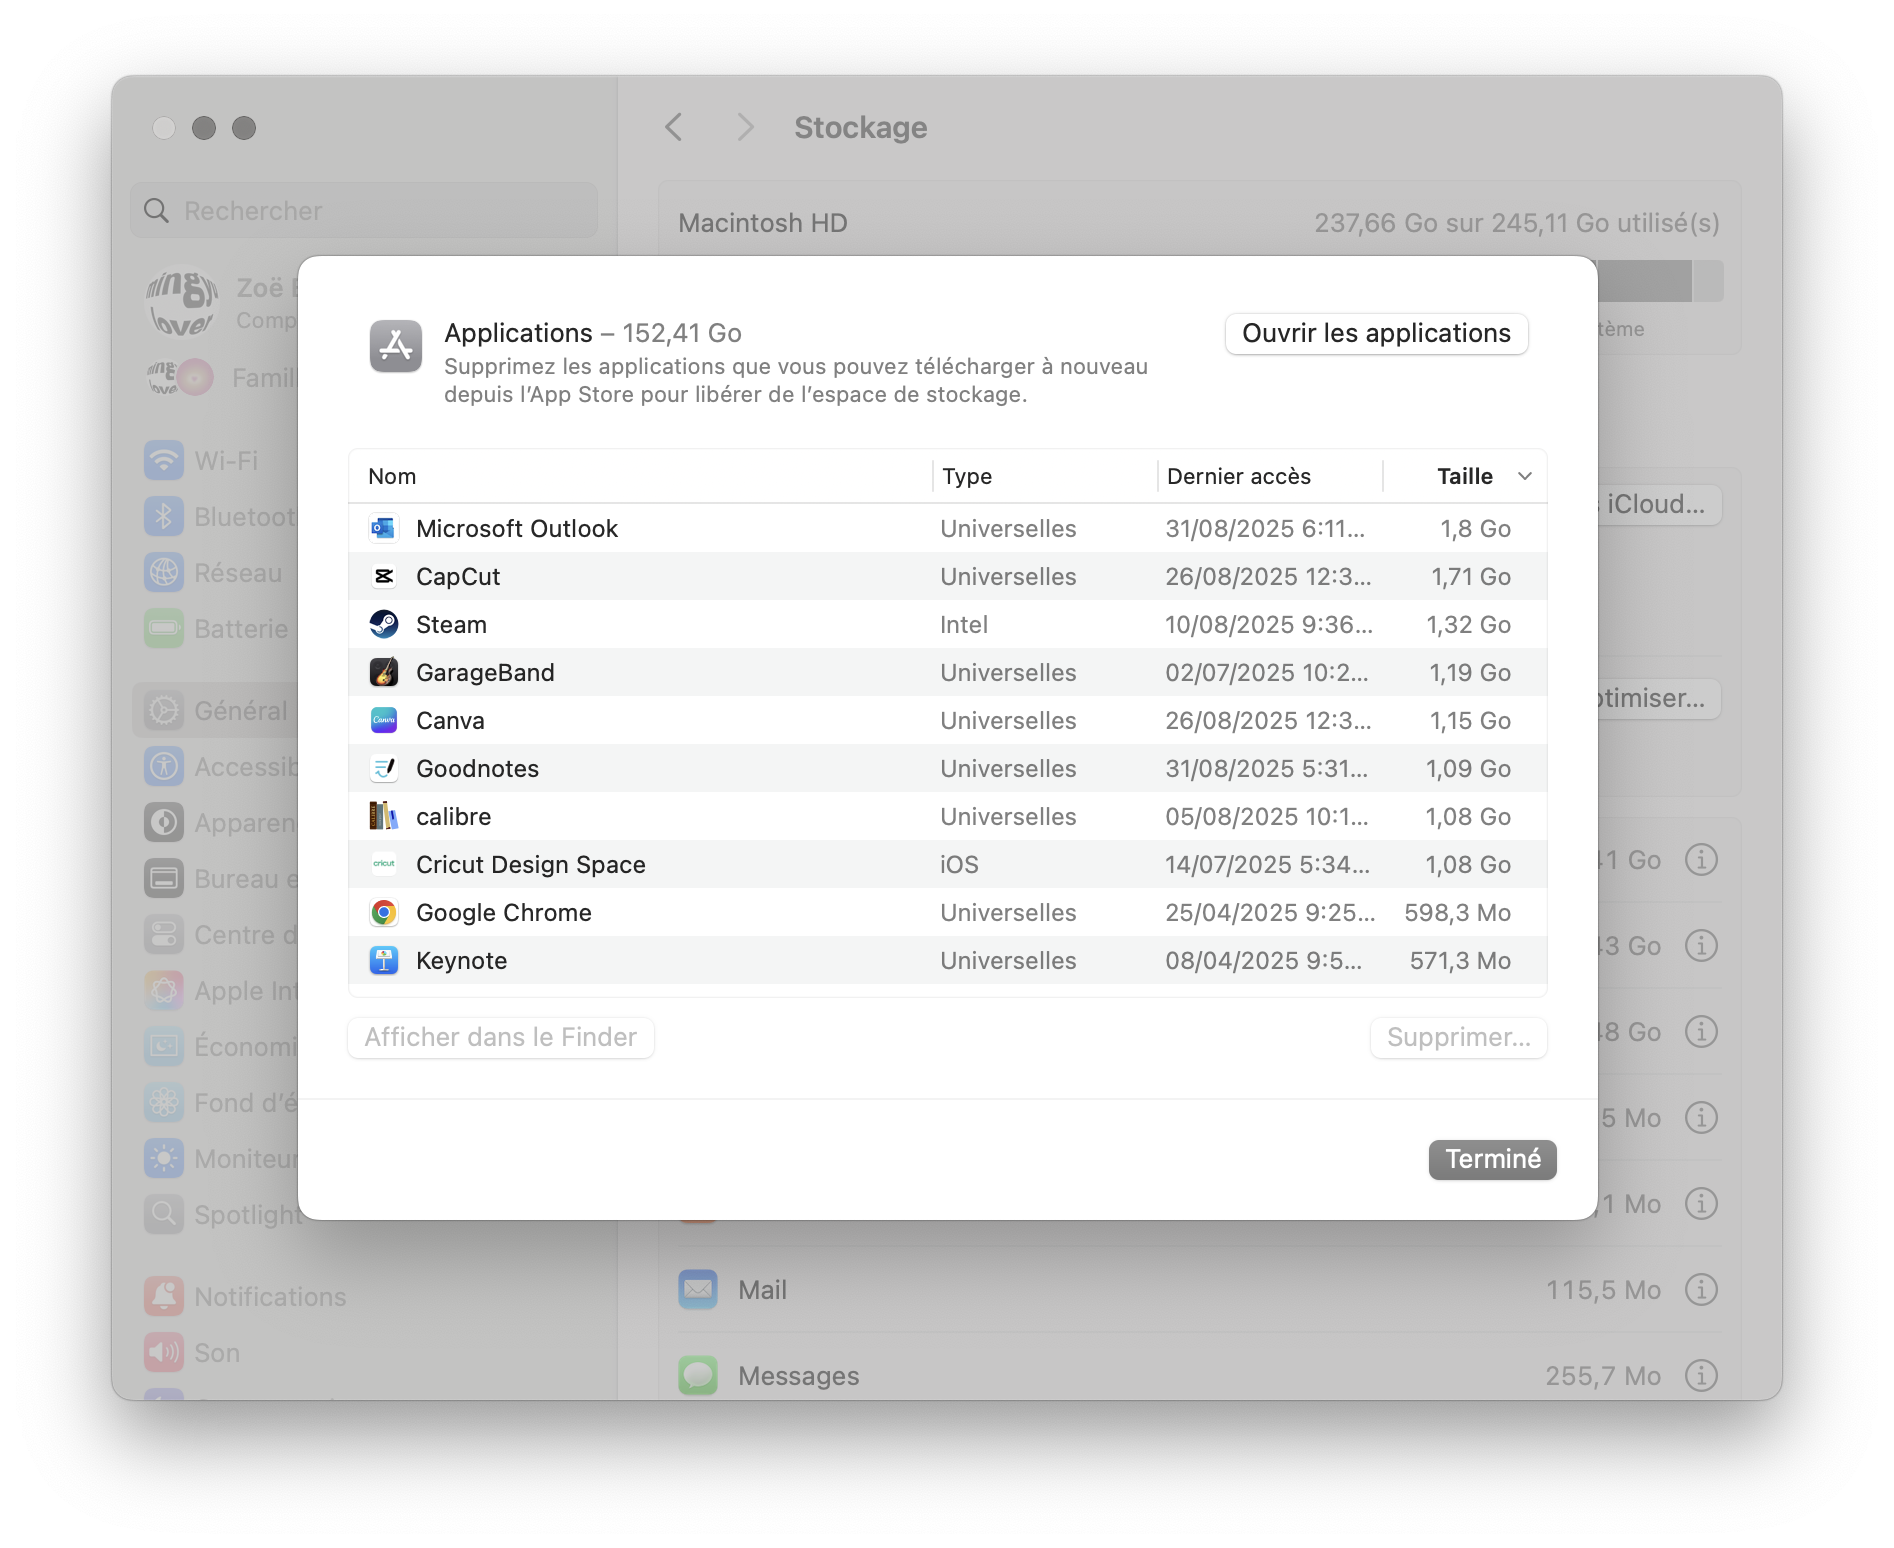Open info for Messages storage row
The image size is (1894, 1548).
(x=1701, y=1376)
